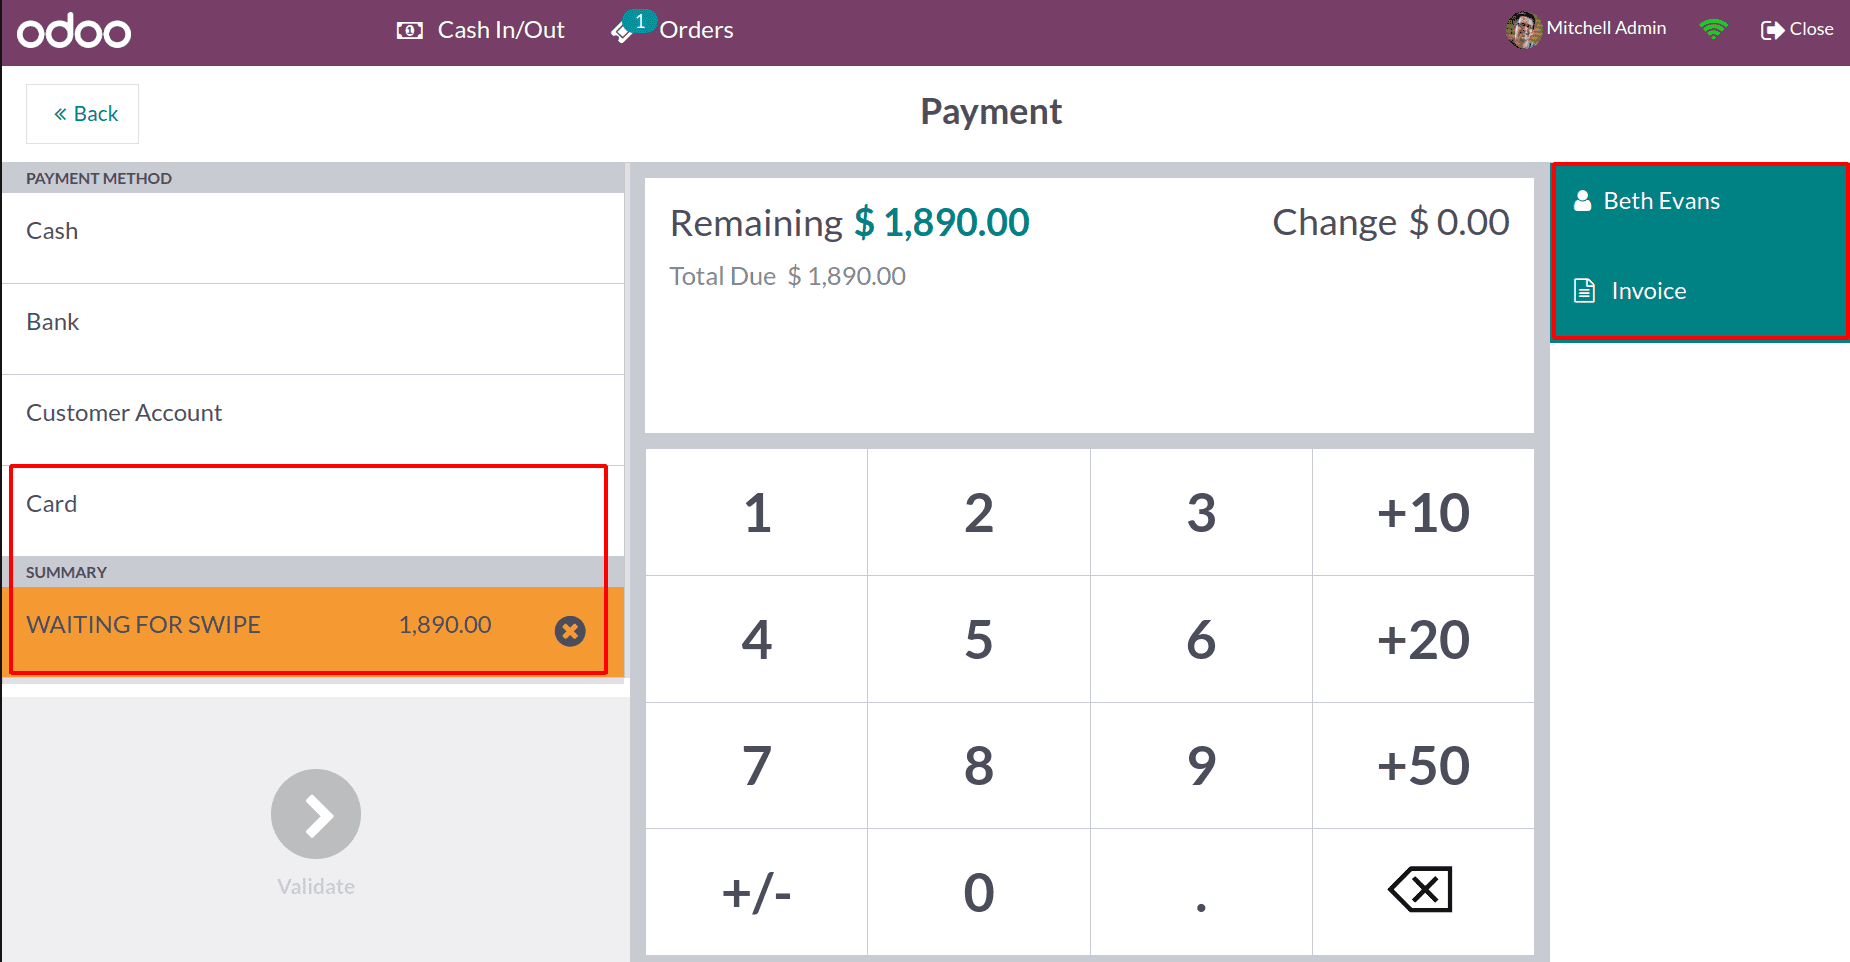Click the Odoo logo
1850x962 pixels.
coord(74,32)
